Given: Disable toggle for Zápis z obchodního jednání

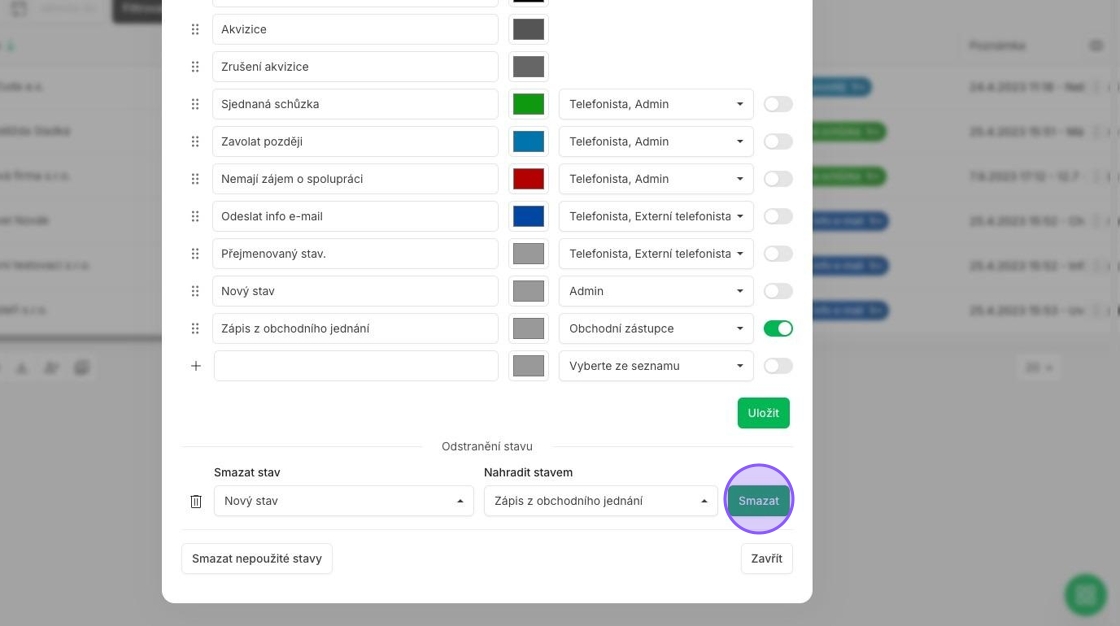Looking at the screenshot, I should 777,328.
